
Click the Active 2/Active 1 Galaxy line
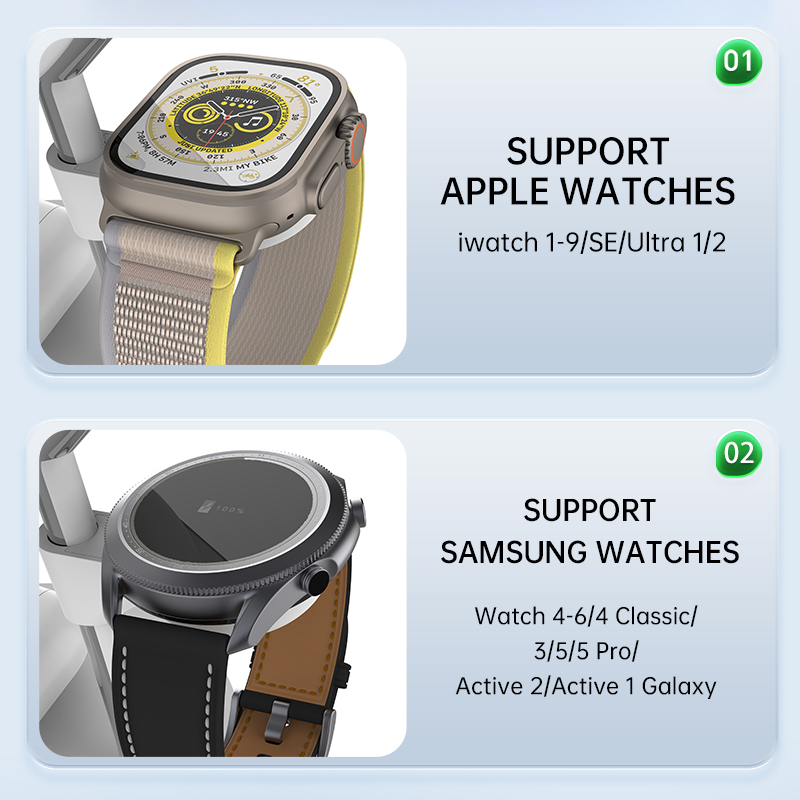click(x=586, y=686)
